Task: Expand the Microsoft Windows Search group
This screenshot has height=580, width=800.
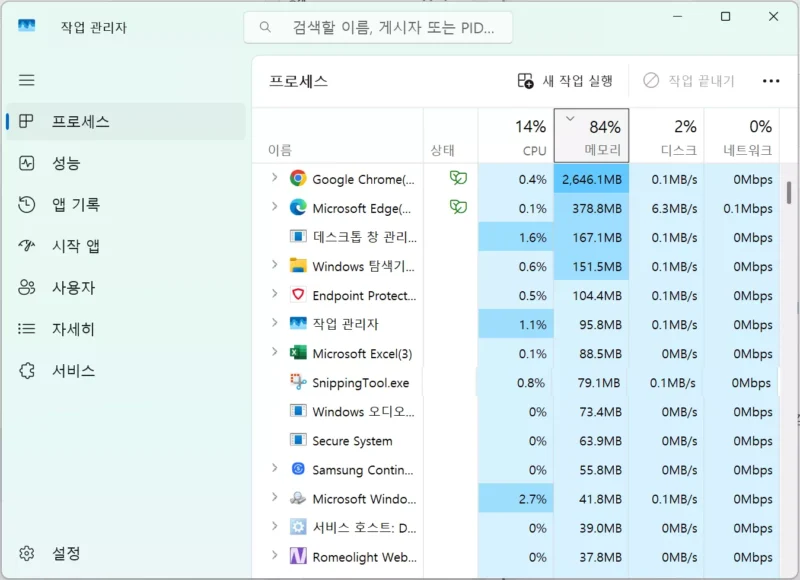Action: click(x=274, y=497)
